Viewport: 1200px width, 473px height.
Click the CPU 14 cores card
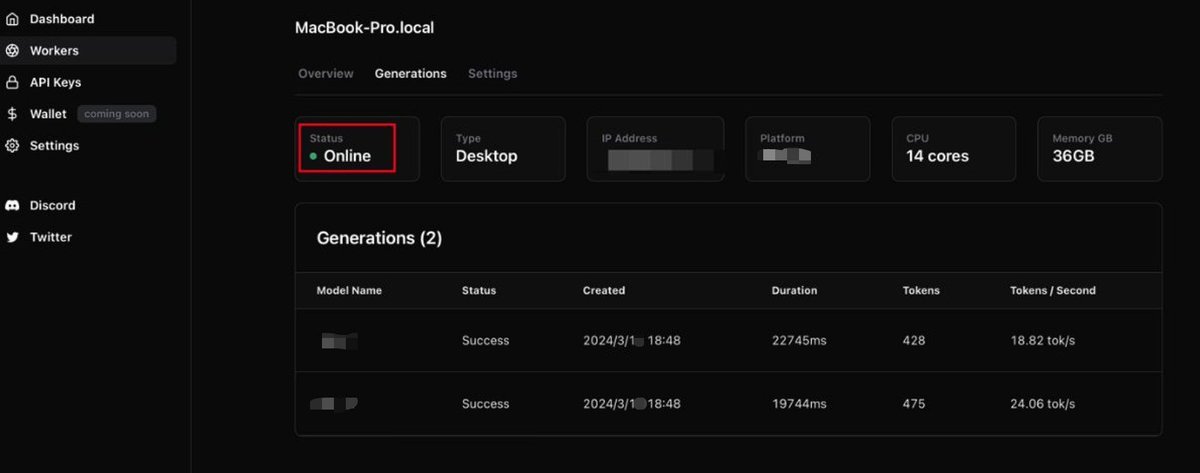(953, 149)
